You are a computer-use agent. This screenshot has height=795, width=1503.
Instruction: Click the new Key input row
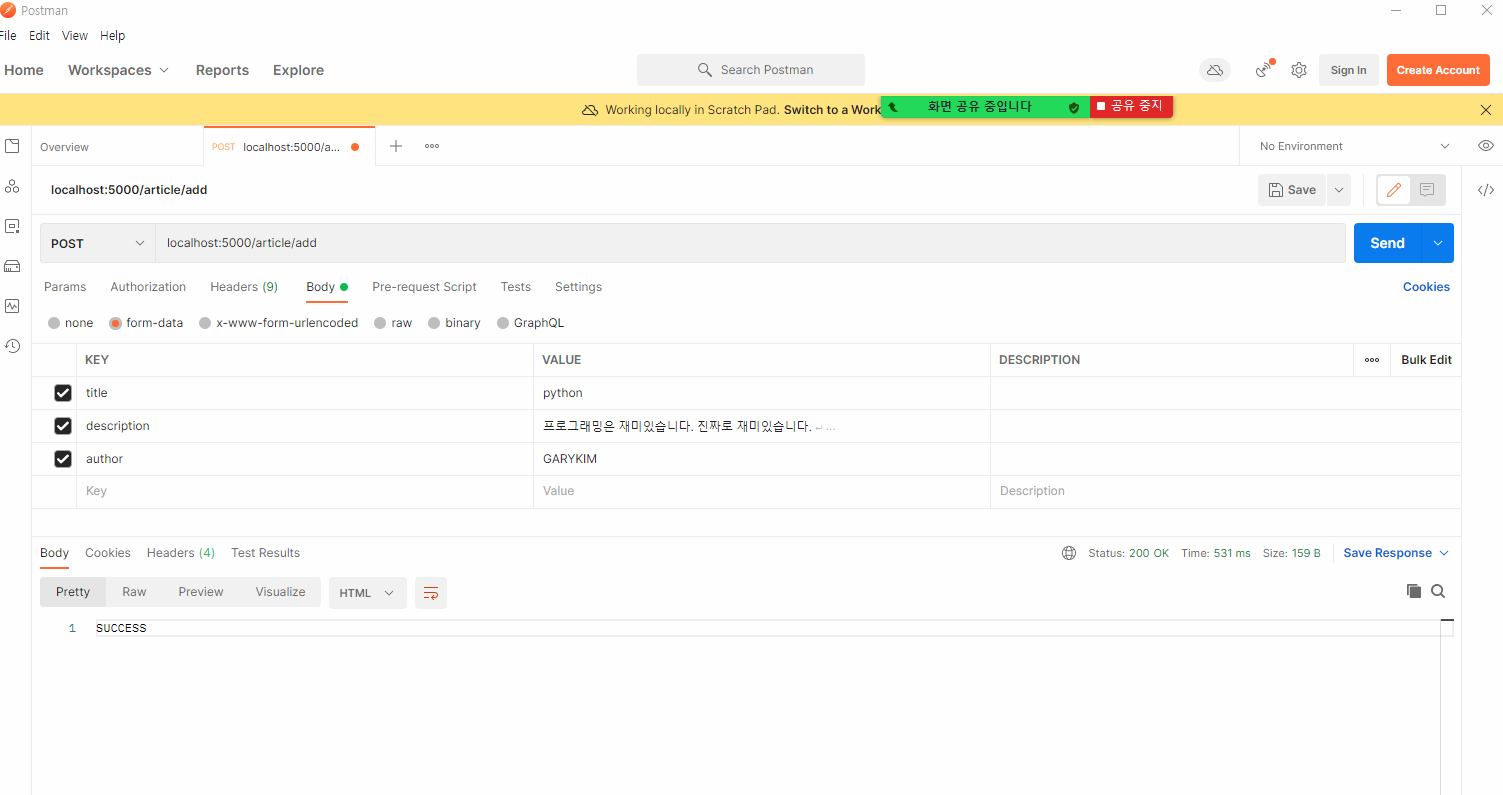click(x=300, y=490)
